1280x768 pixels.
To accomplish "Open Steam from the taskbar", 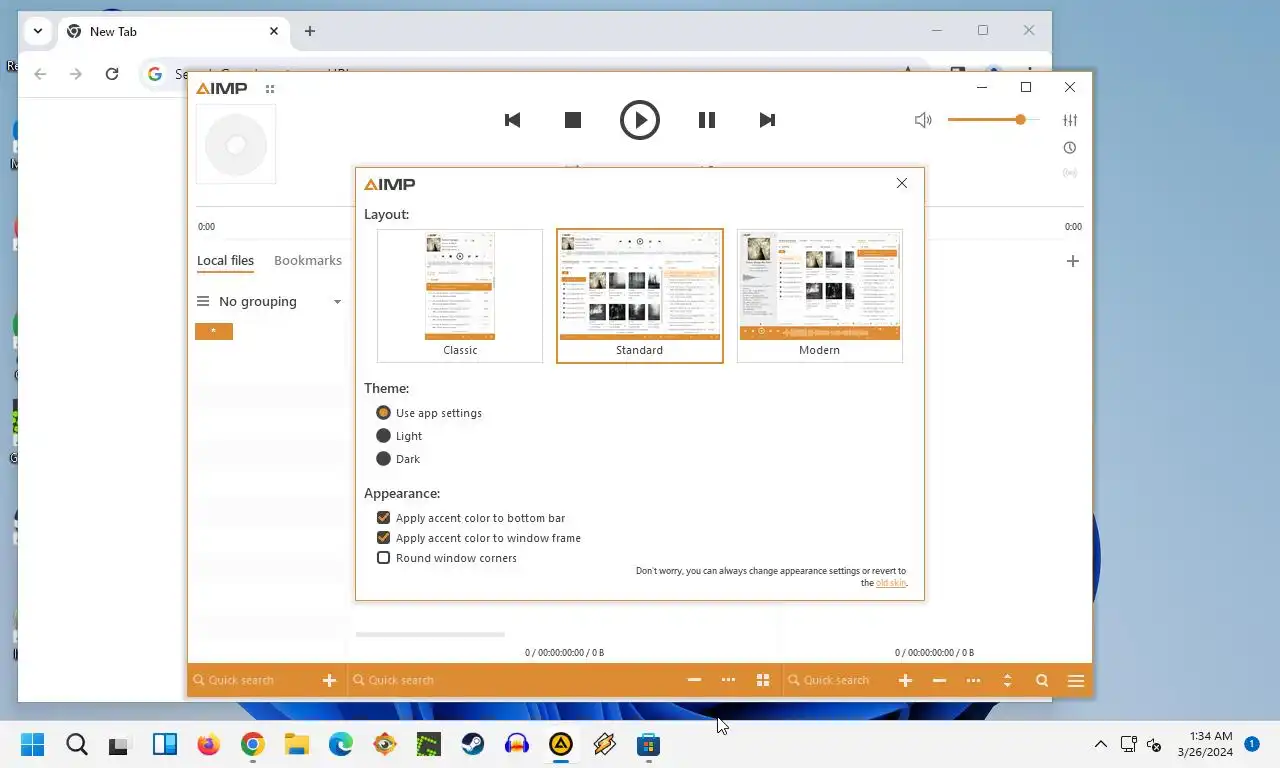I will click(473, 744).
